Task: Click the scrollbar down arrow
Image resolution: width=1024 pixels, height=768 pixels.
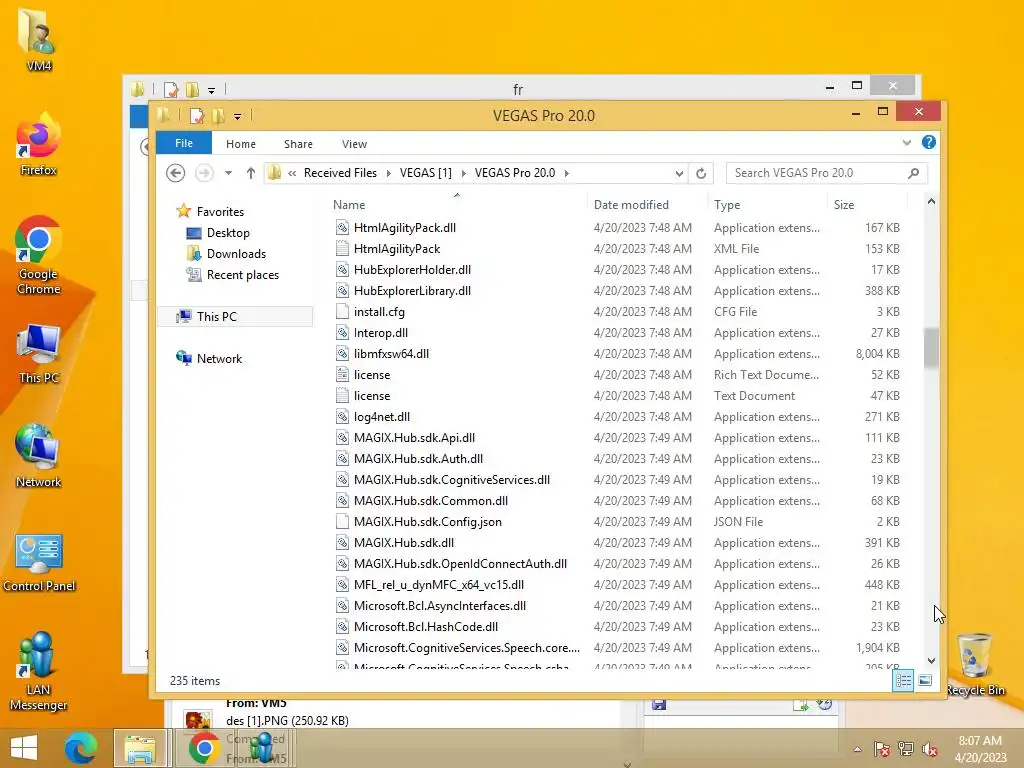Action: [931, 660]
